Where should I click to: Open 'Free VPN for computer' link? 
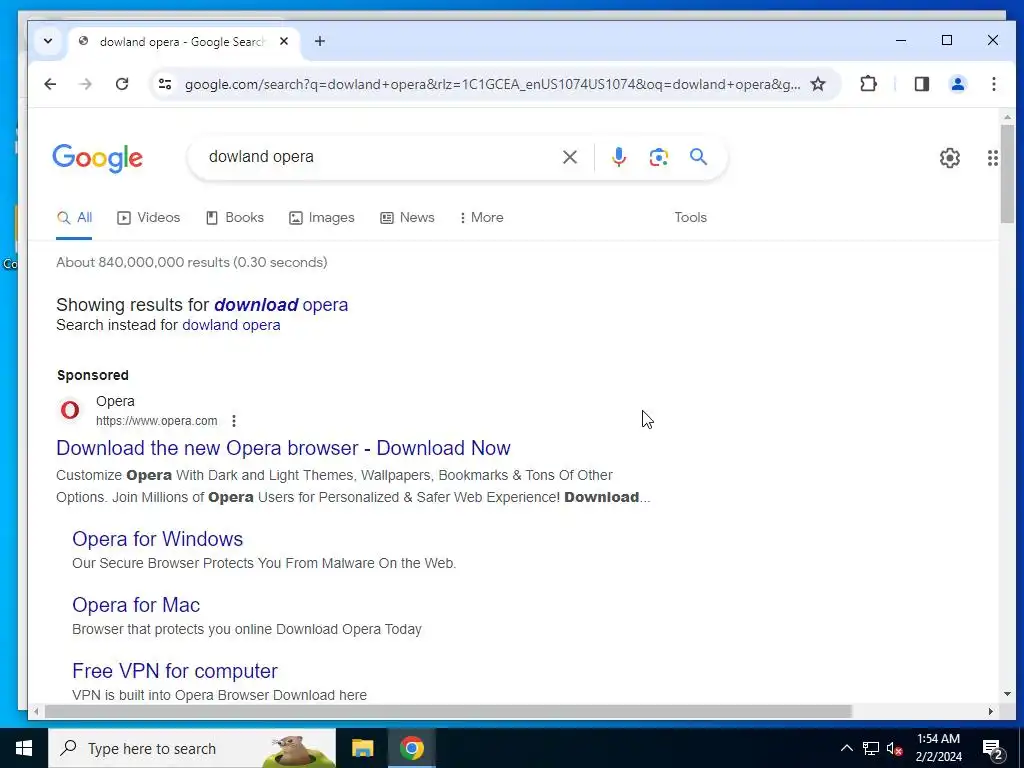[x=174, y=671]
